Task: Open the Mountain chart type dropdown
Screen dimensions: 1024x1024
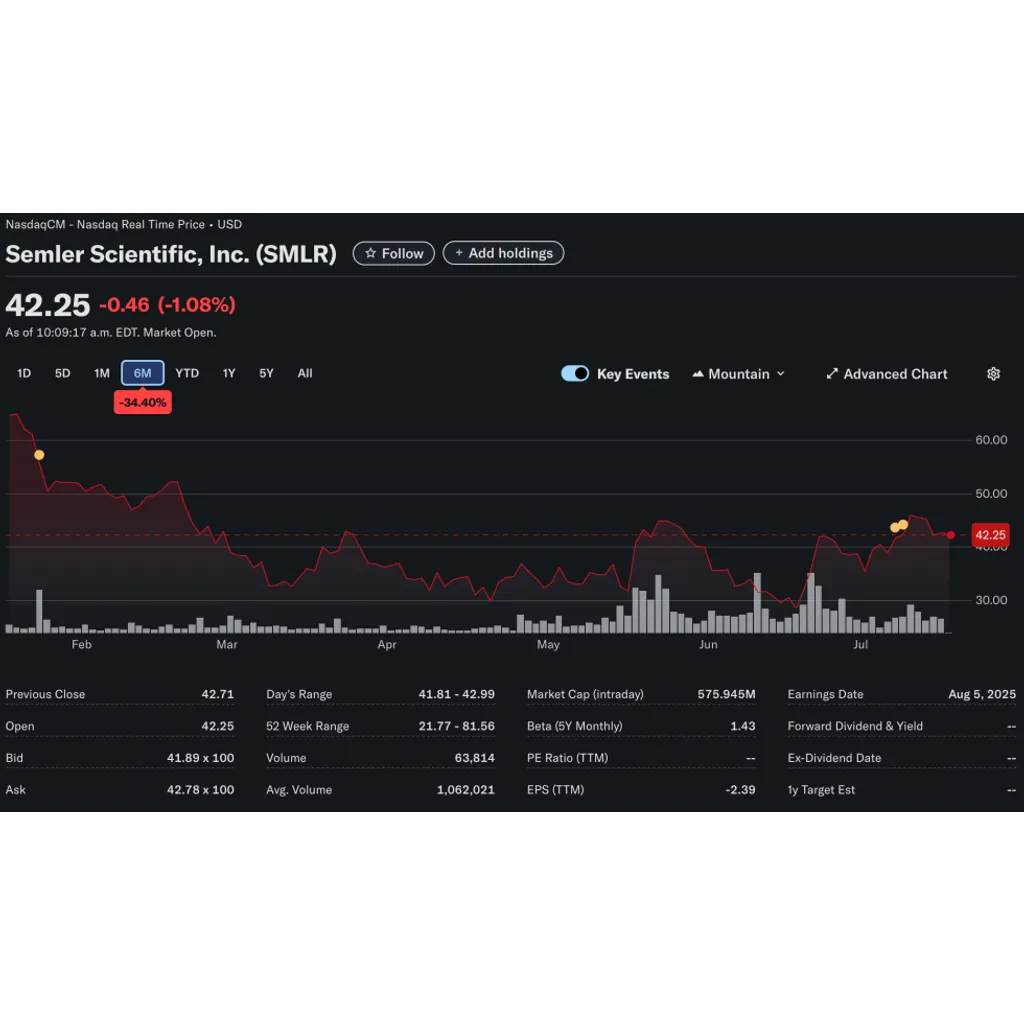Action: point(738,374)
